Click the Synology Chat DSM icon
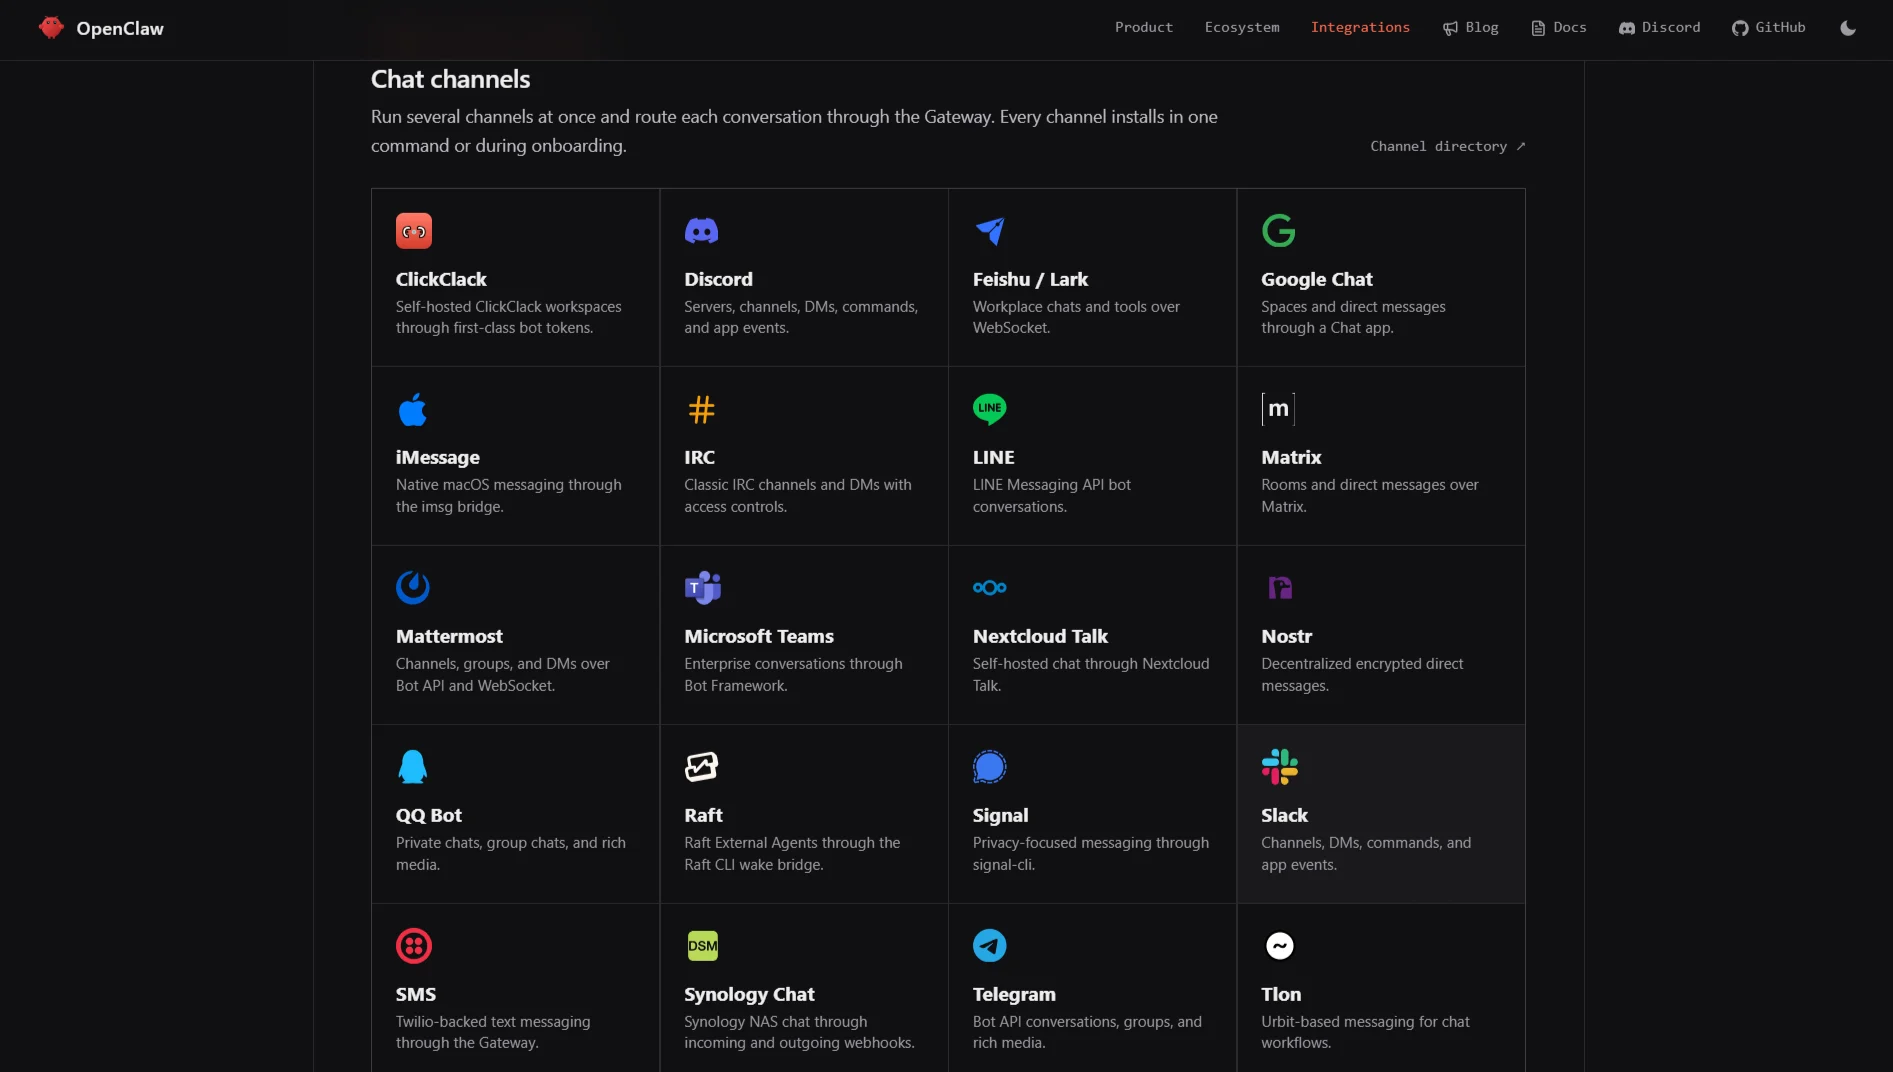 (703, 946)
